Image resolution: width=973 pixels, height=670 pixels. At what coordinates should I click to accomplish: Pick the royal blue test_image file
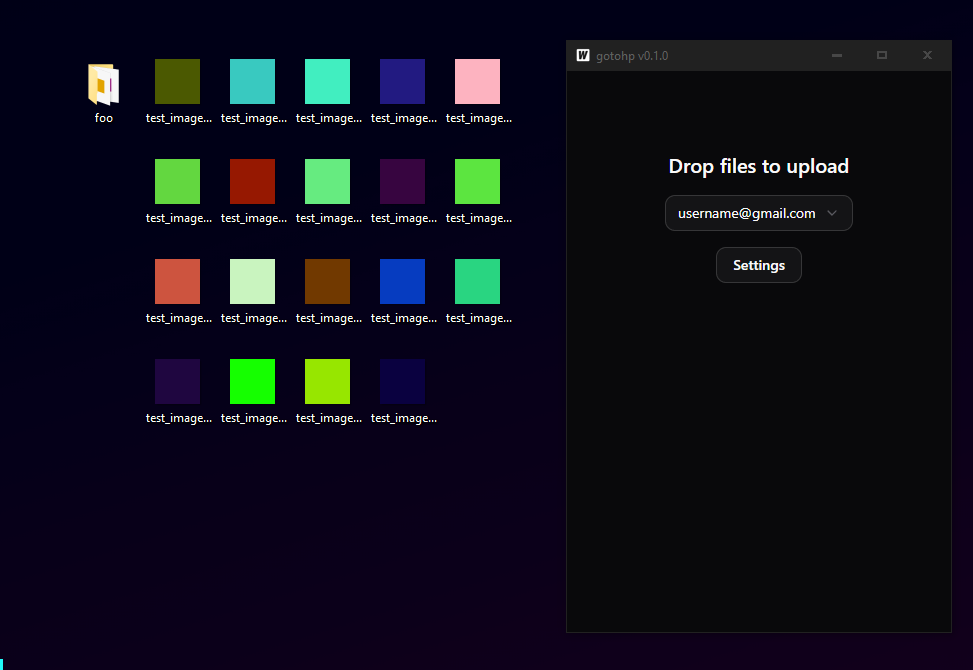coord(402,282)
